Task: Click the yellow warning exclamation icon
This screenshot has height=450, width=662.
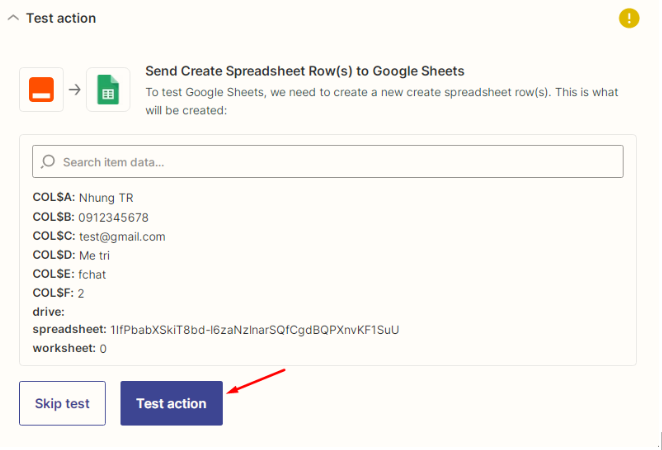Action: tap(629, 18)
